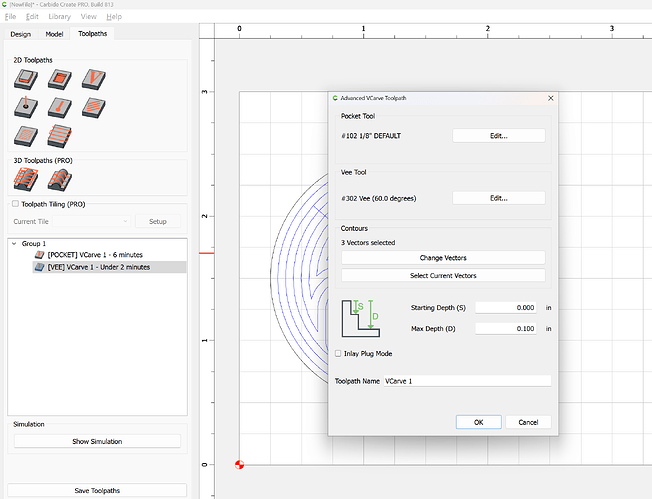Click the Save Toolpaths button
Viewport: 652px width, 499px height.
tap(97, 490)
